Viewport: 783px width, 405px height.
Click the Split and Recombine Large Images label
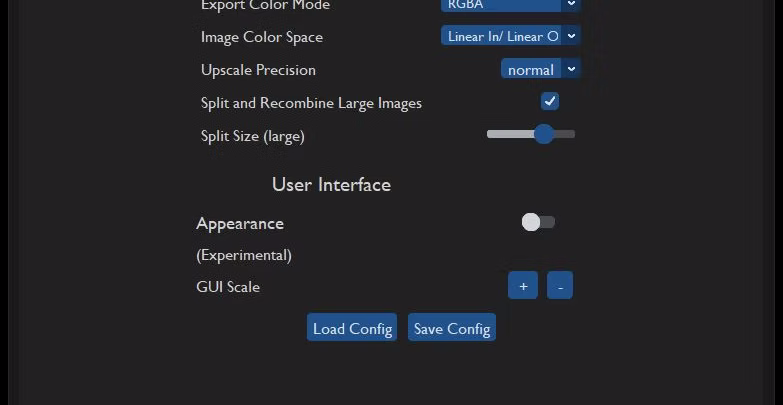pyautogui.click(x=311, y=103)
